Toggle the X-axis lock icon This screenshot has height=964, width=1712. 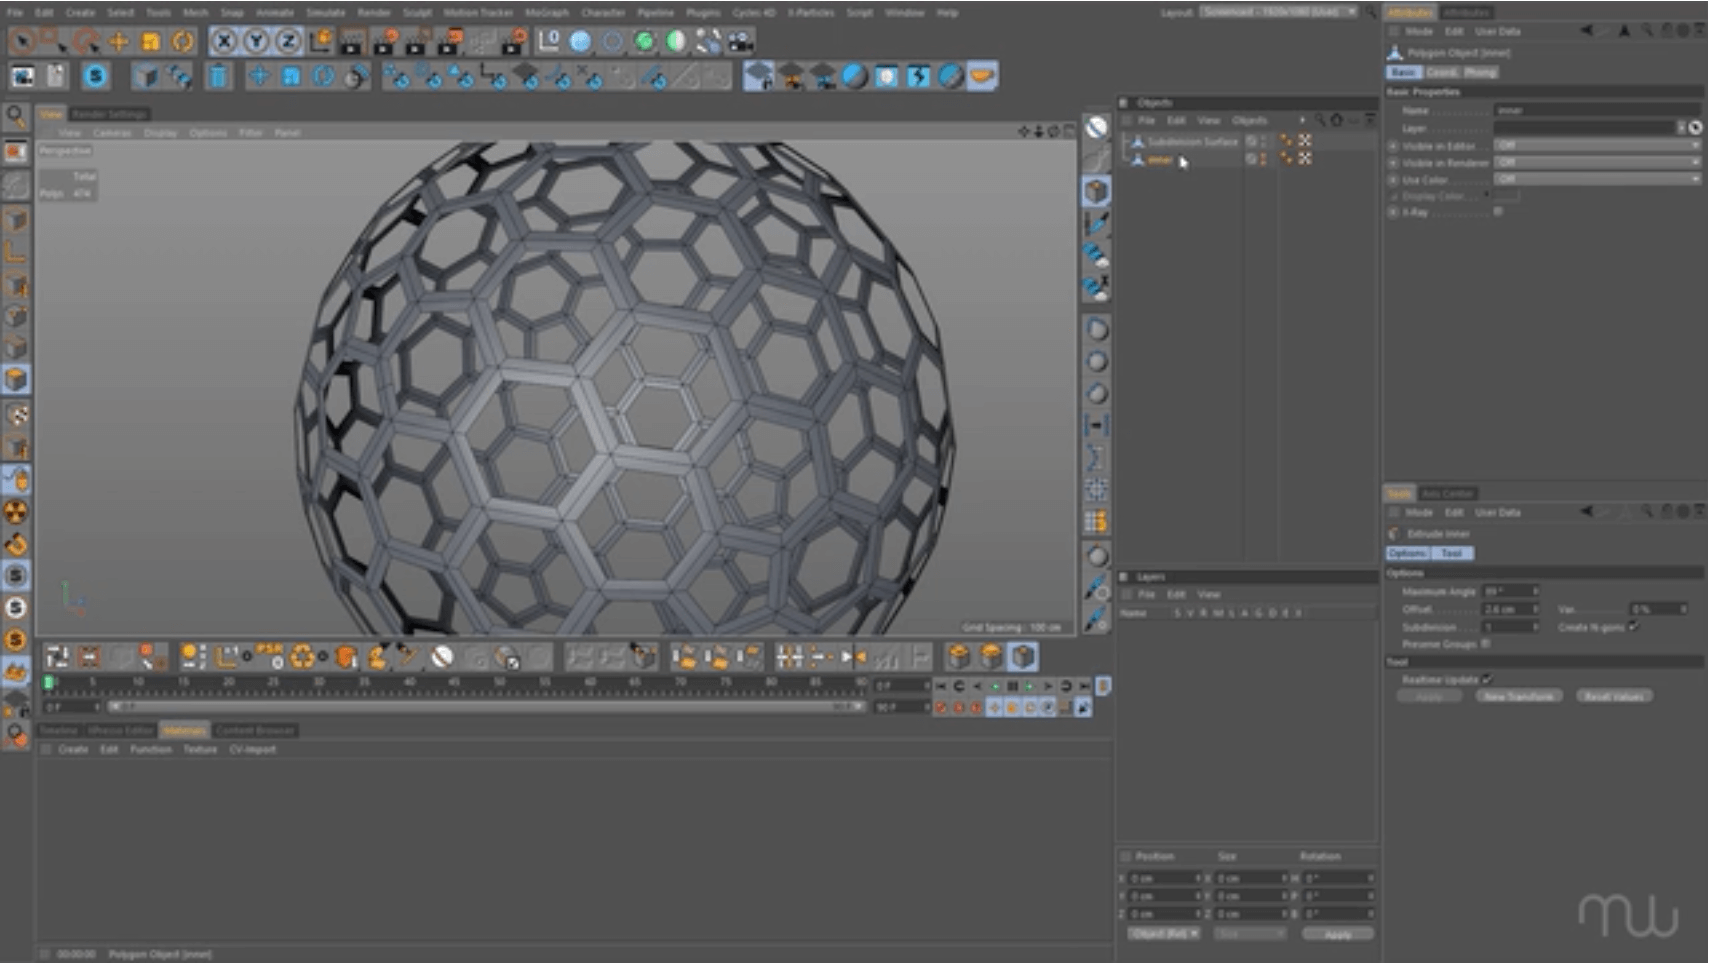point(225,42)
